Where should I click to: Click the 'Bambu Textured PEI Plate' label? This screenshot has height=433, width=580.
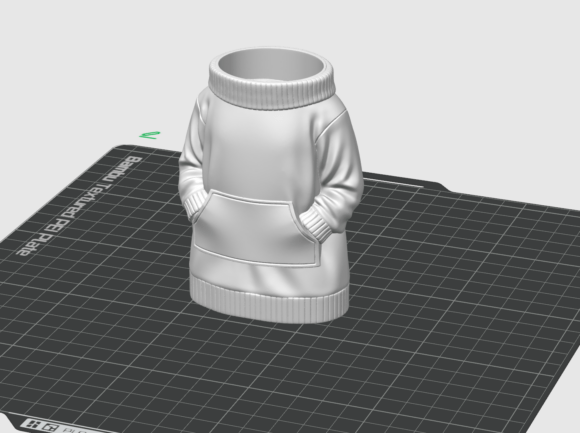point(80,206)
